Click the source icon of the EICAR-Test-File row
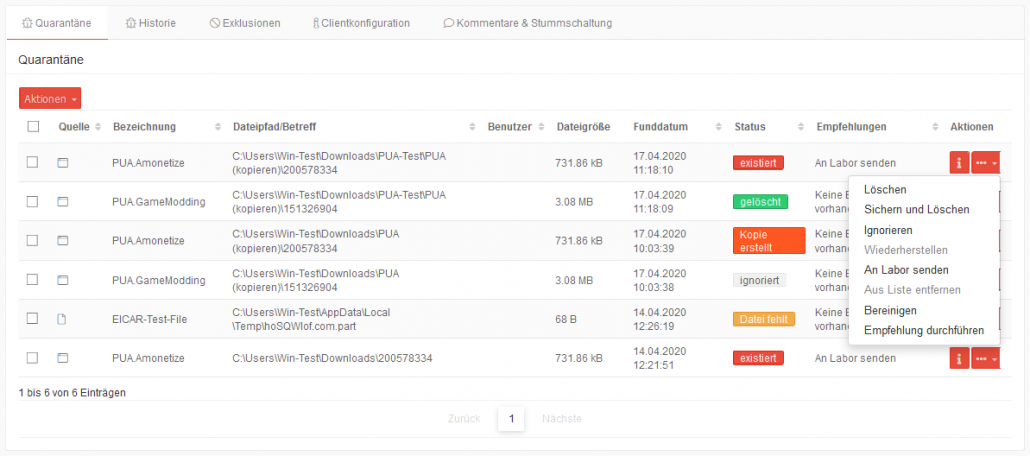 coord(62,319)
